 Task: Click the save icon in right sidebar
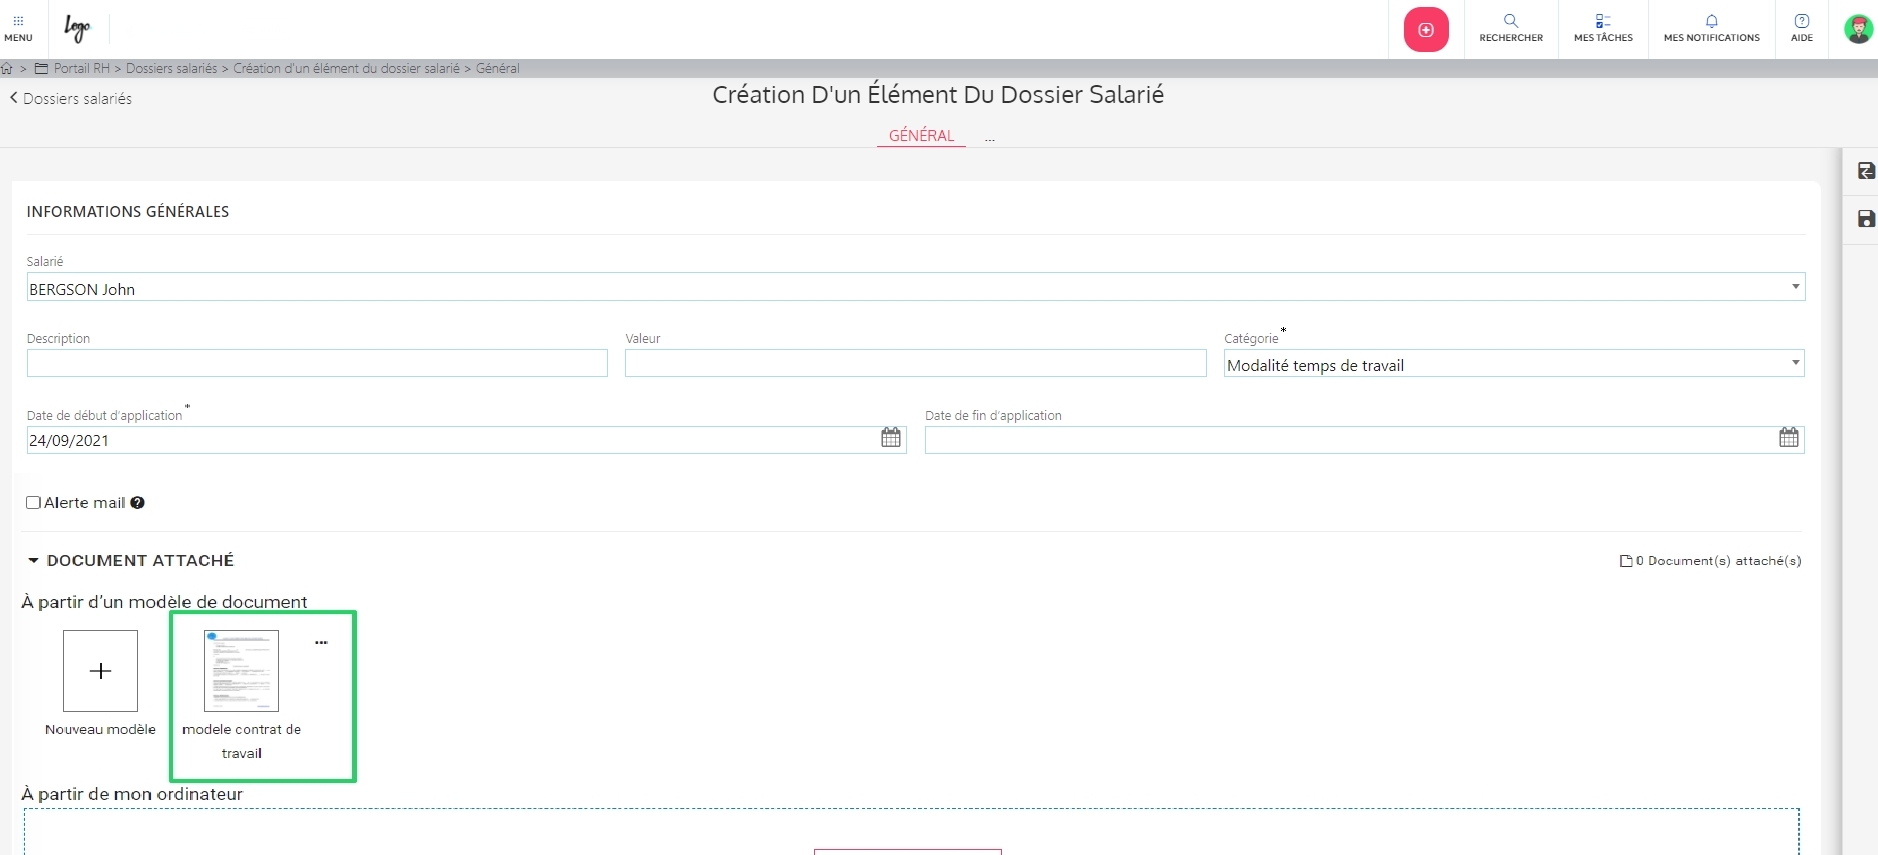click(x=1866, y=219)
